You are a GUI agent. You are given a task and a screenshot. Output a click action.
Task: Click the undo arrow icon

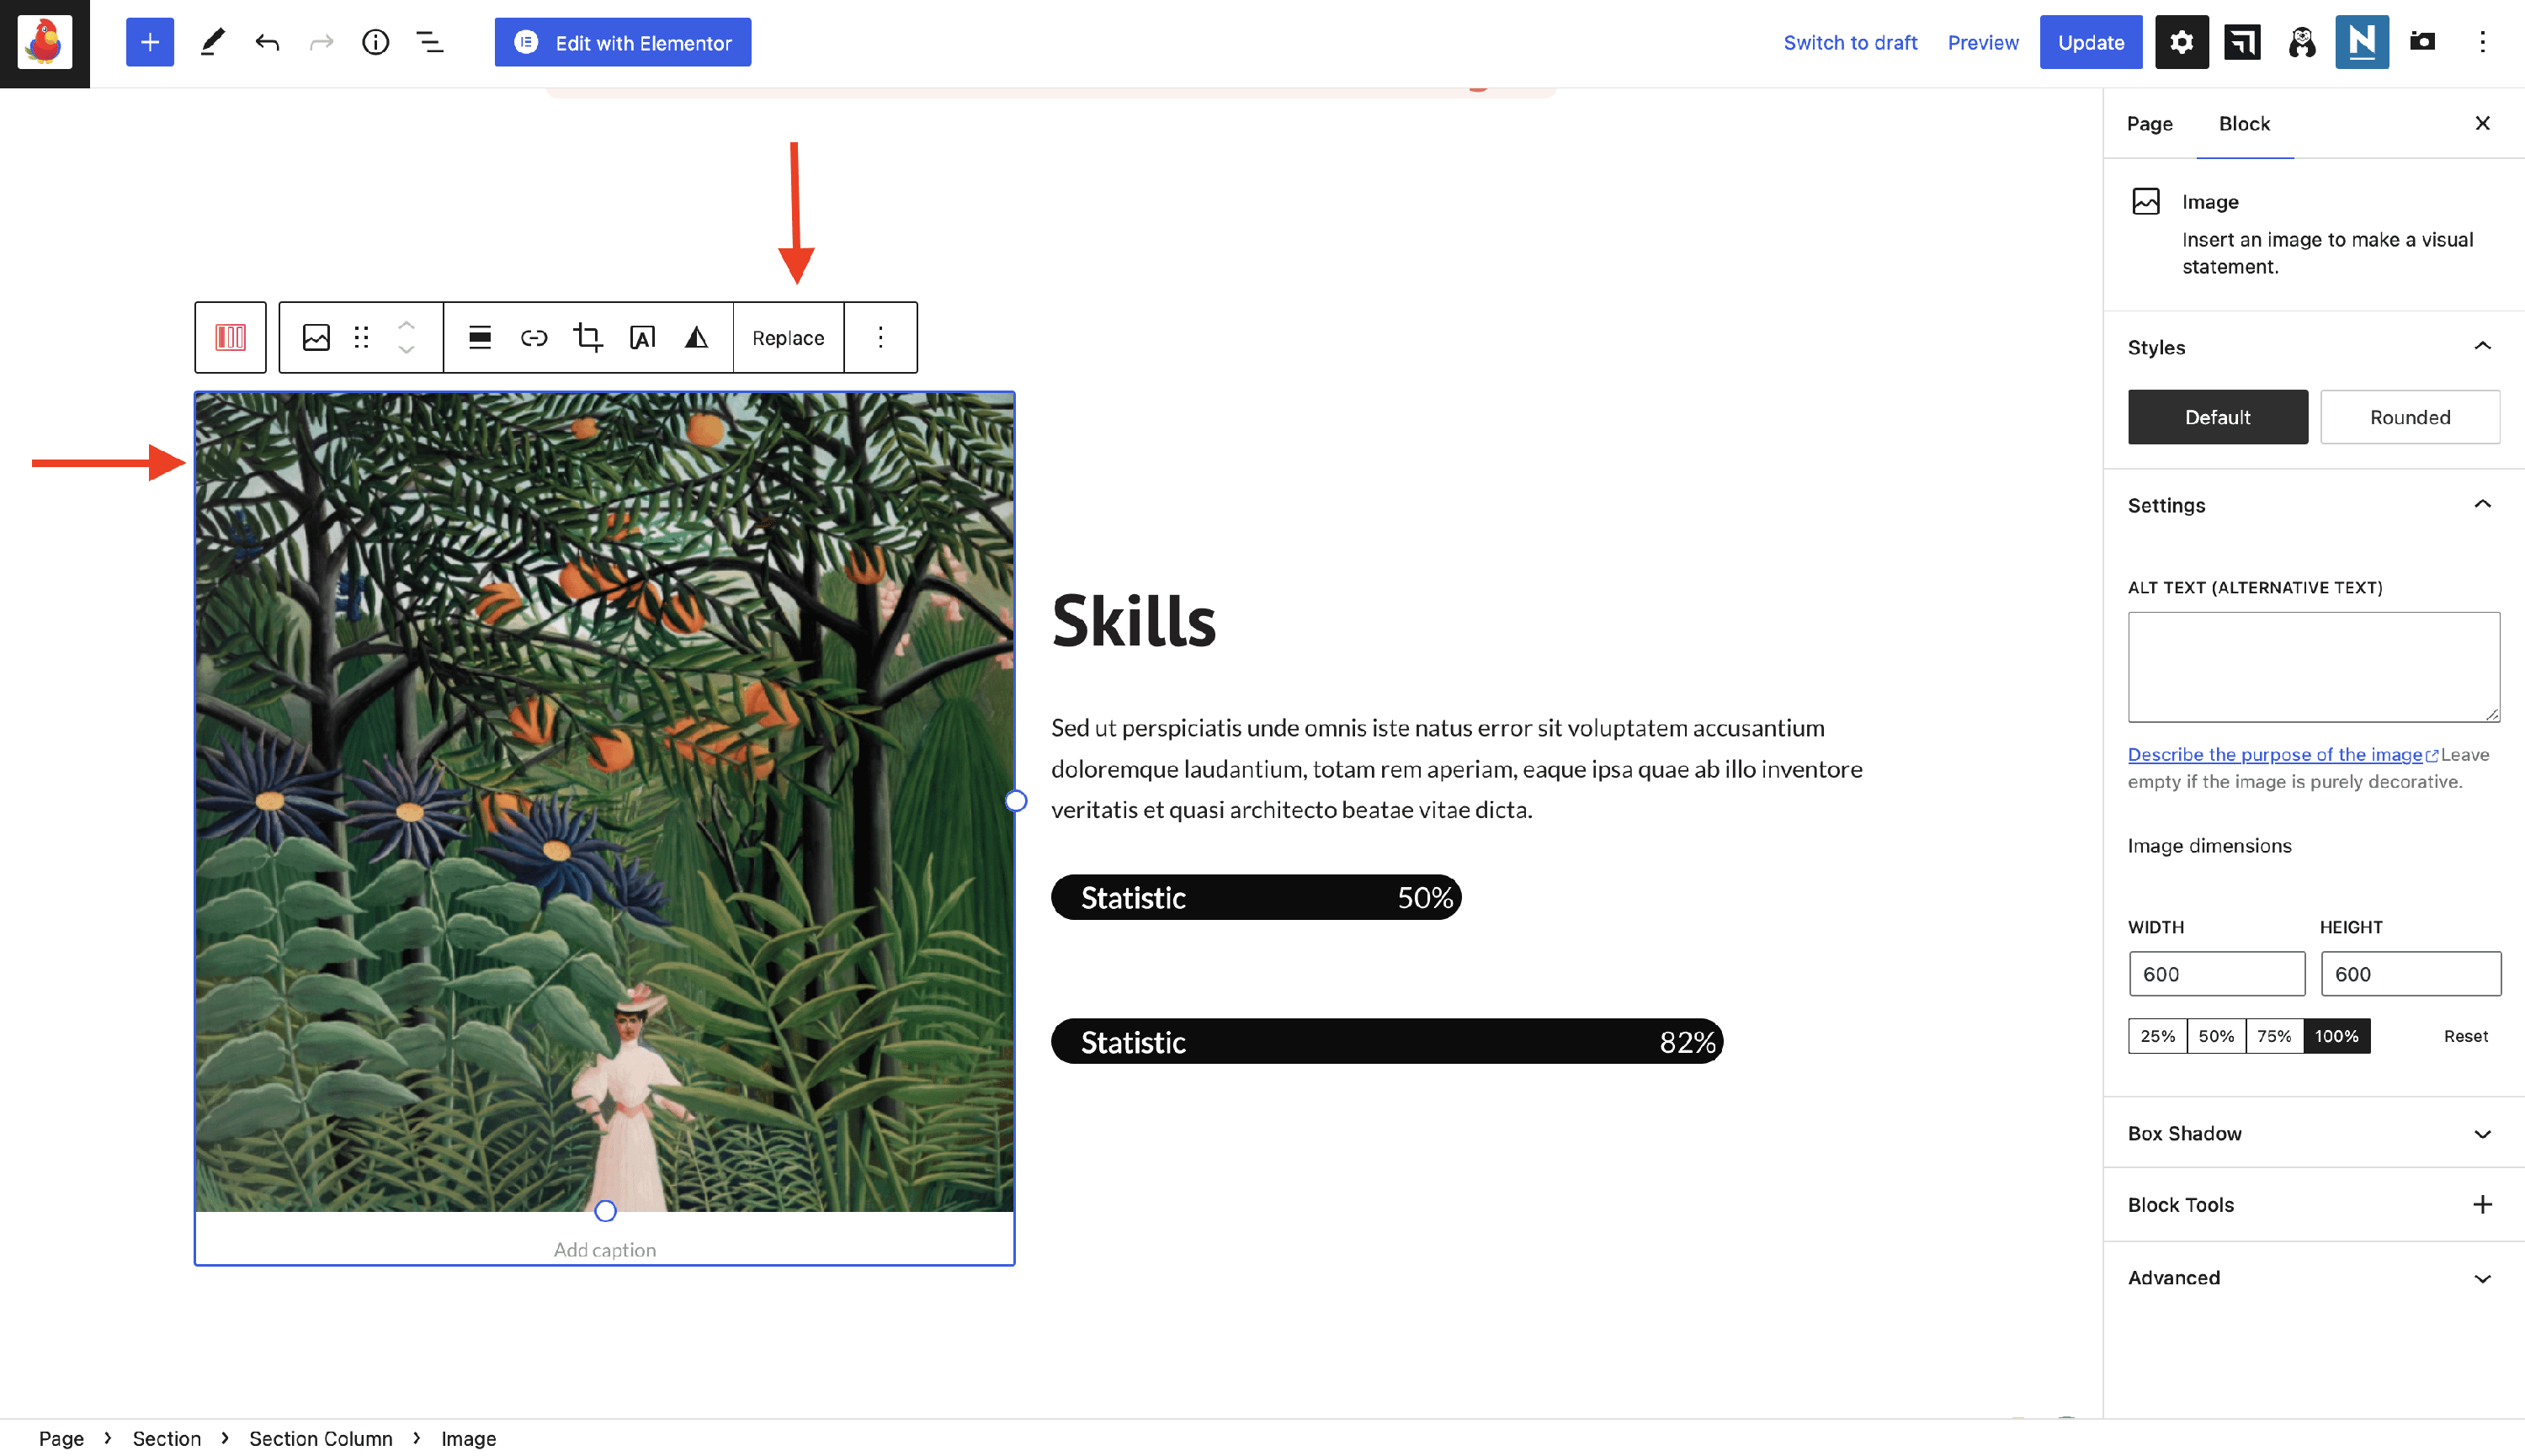tap(267, 42)
